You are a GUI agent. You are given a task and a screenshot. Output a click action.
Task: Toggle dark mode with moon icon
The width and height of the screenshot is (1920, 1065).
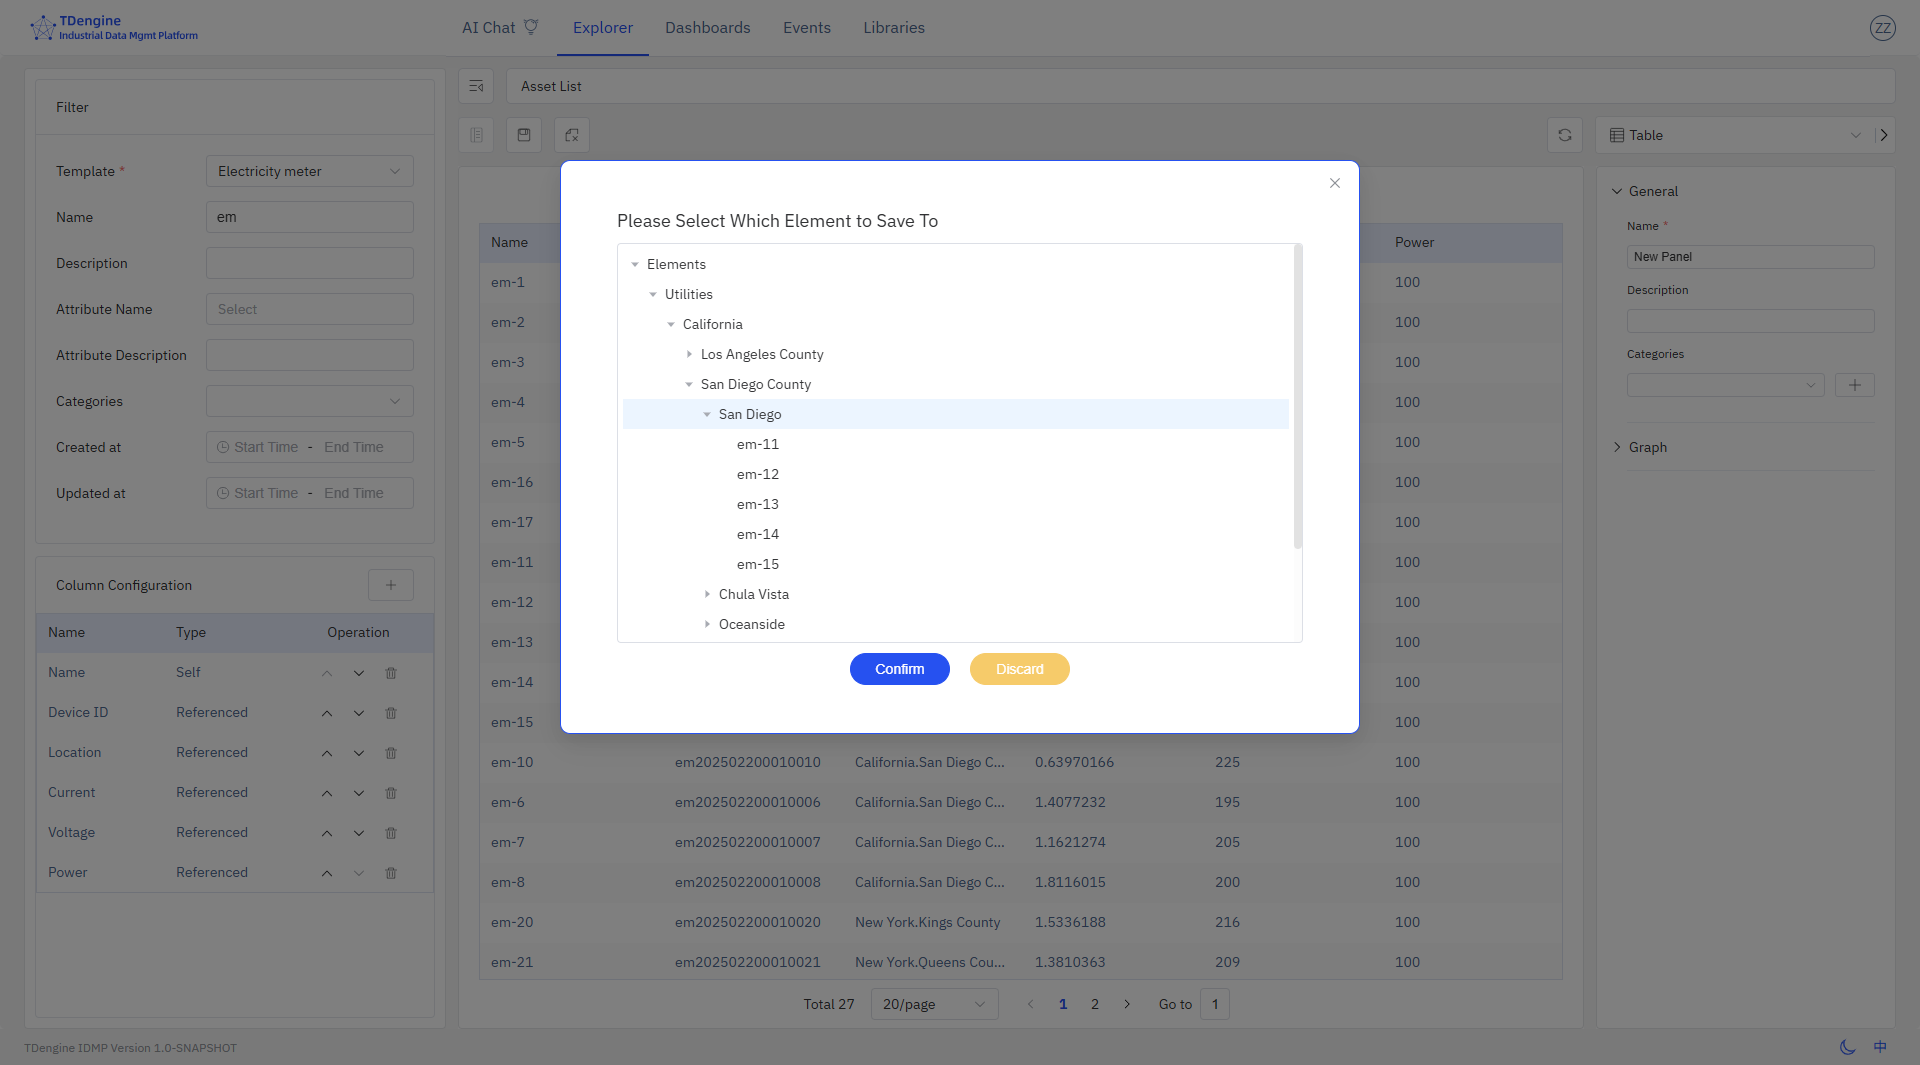click(x=1847, y=1047)
